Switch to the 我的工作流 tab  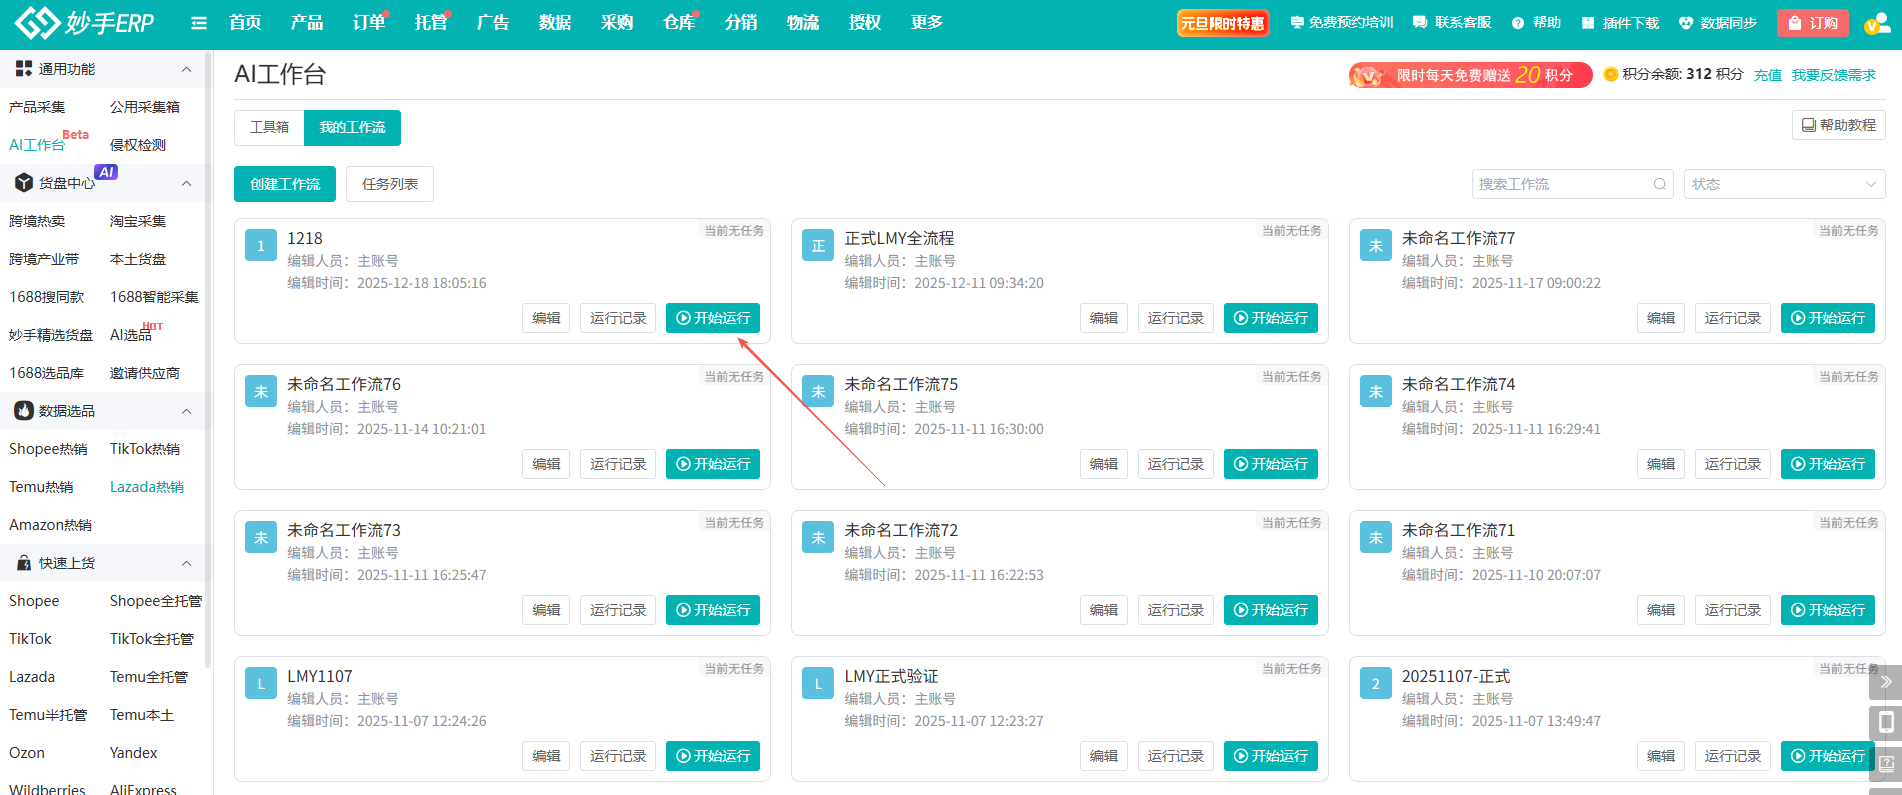coord(352,128)
